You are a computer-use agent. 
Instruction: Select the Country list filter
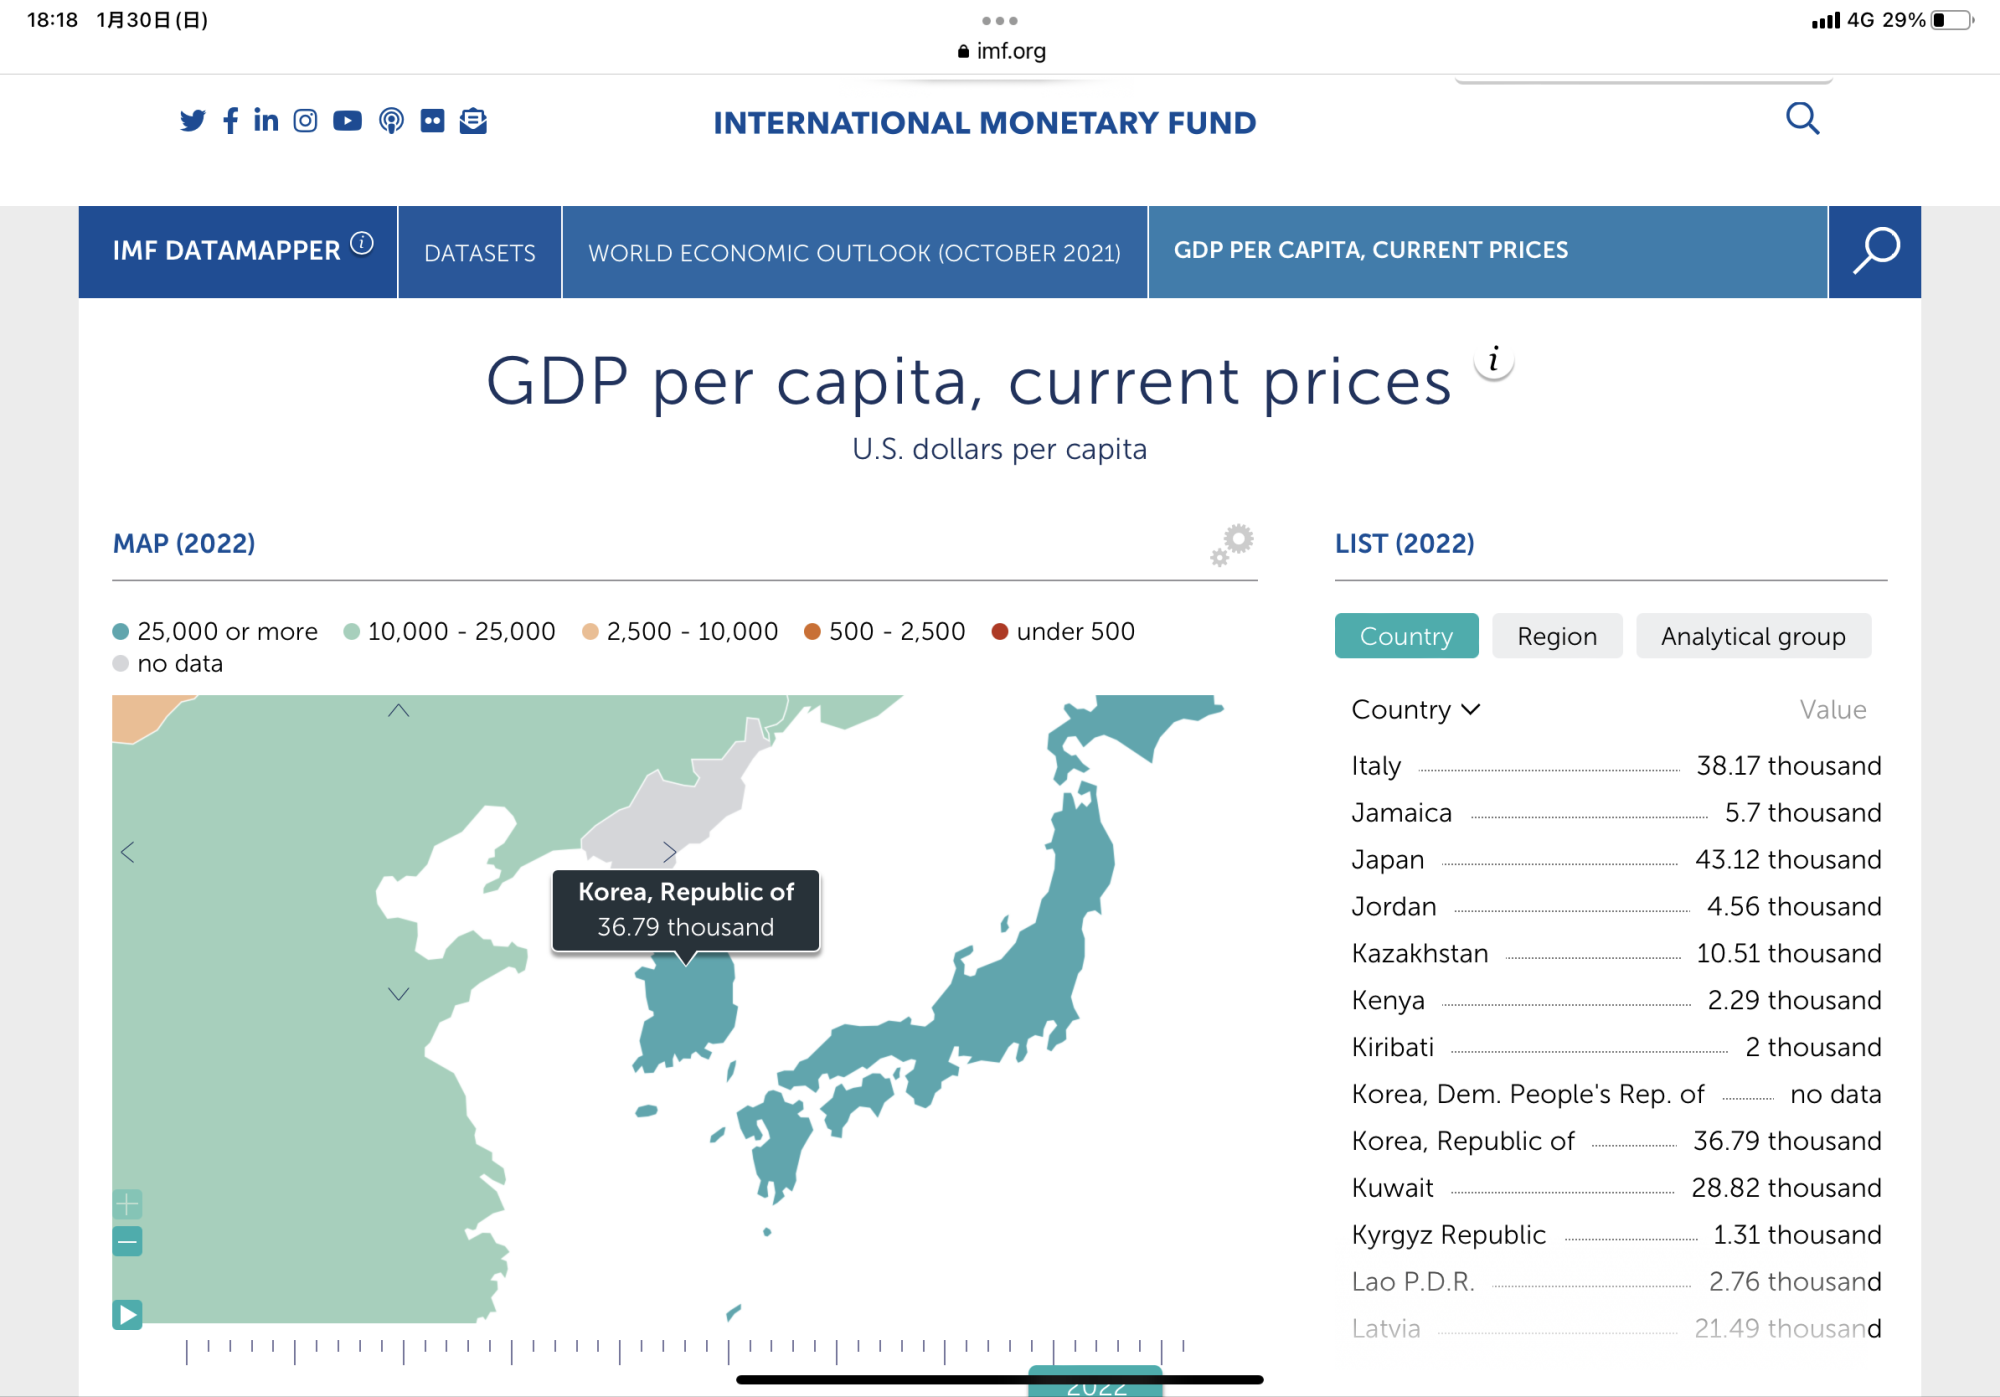pos(1406,636)
